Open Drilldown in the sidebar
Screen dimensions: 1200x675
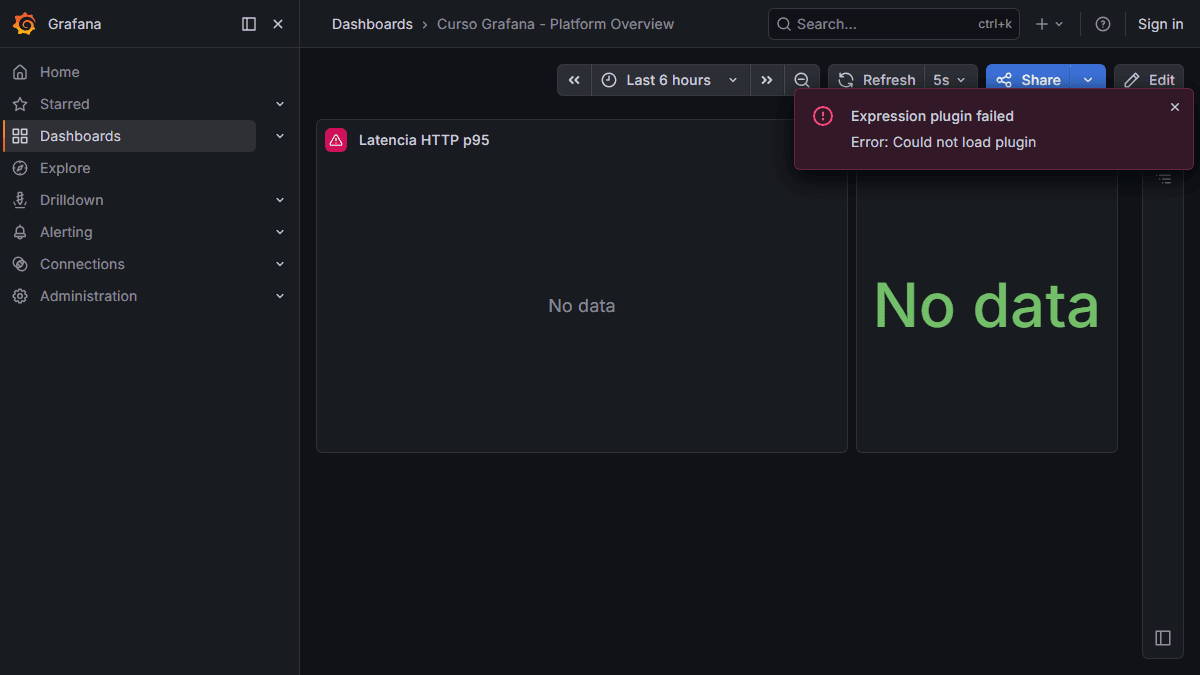pyautogui.click(x=72, y=200)
